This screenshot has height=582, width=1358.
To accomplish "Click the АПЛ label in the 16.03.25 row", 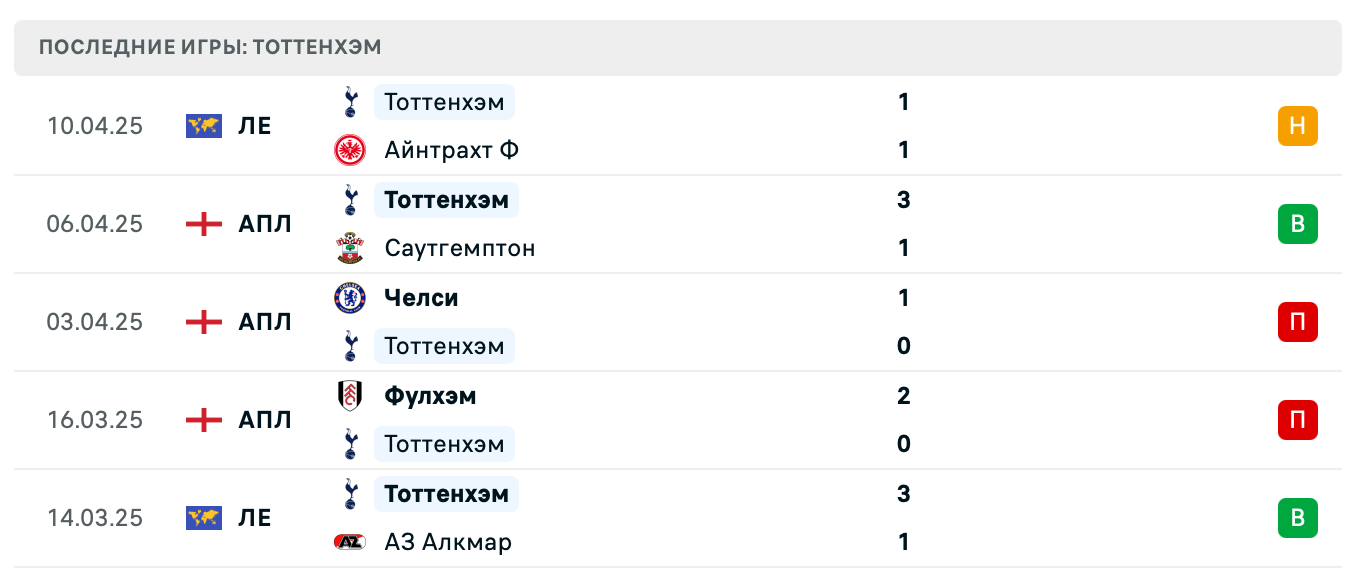I will 263,420.
